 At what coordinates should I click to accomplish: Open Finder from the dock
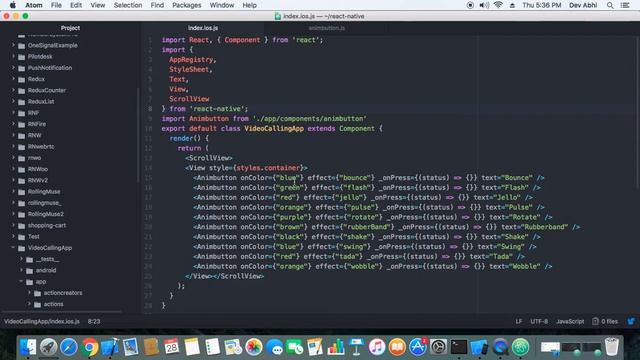point(28,347)
